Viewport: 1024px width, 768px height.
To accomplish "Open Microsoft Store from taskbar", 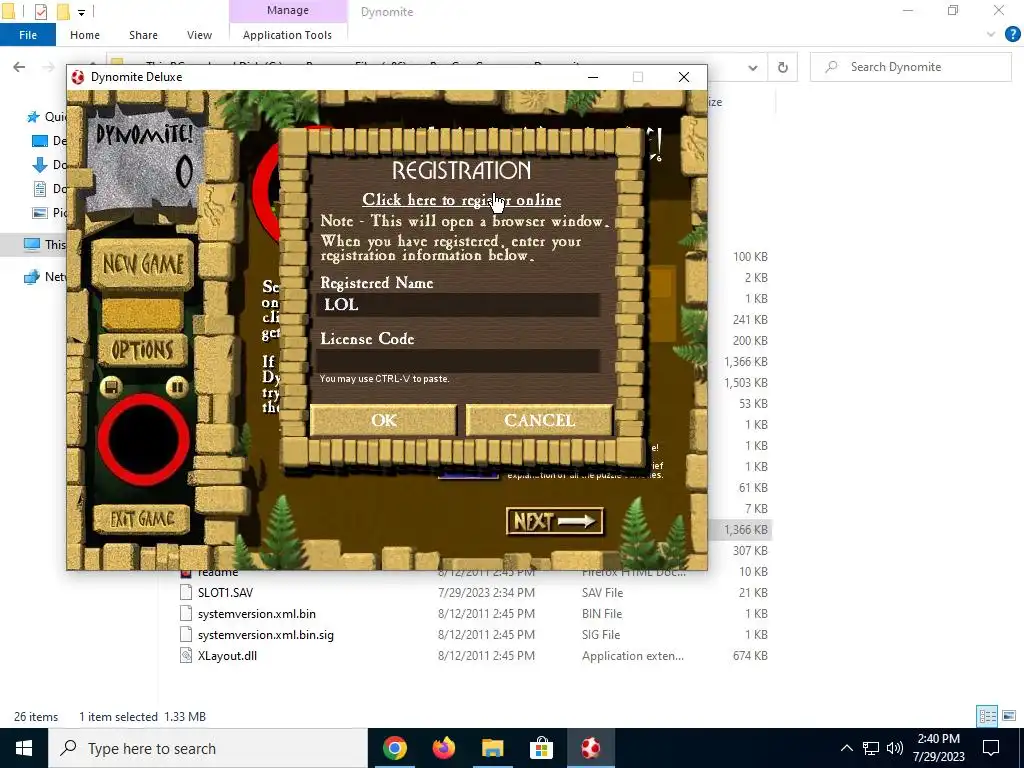I will [541, 748].
